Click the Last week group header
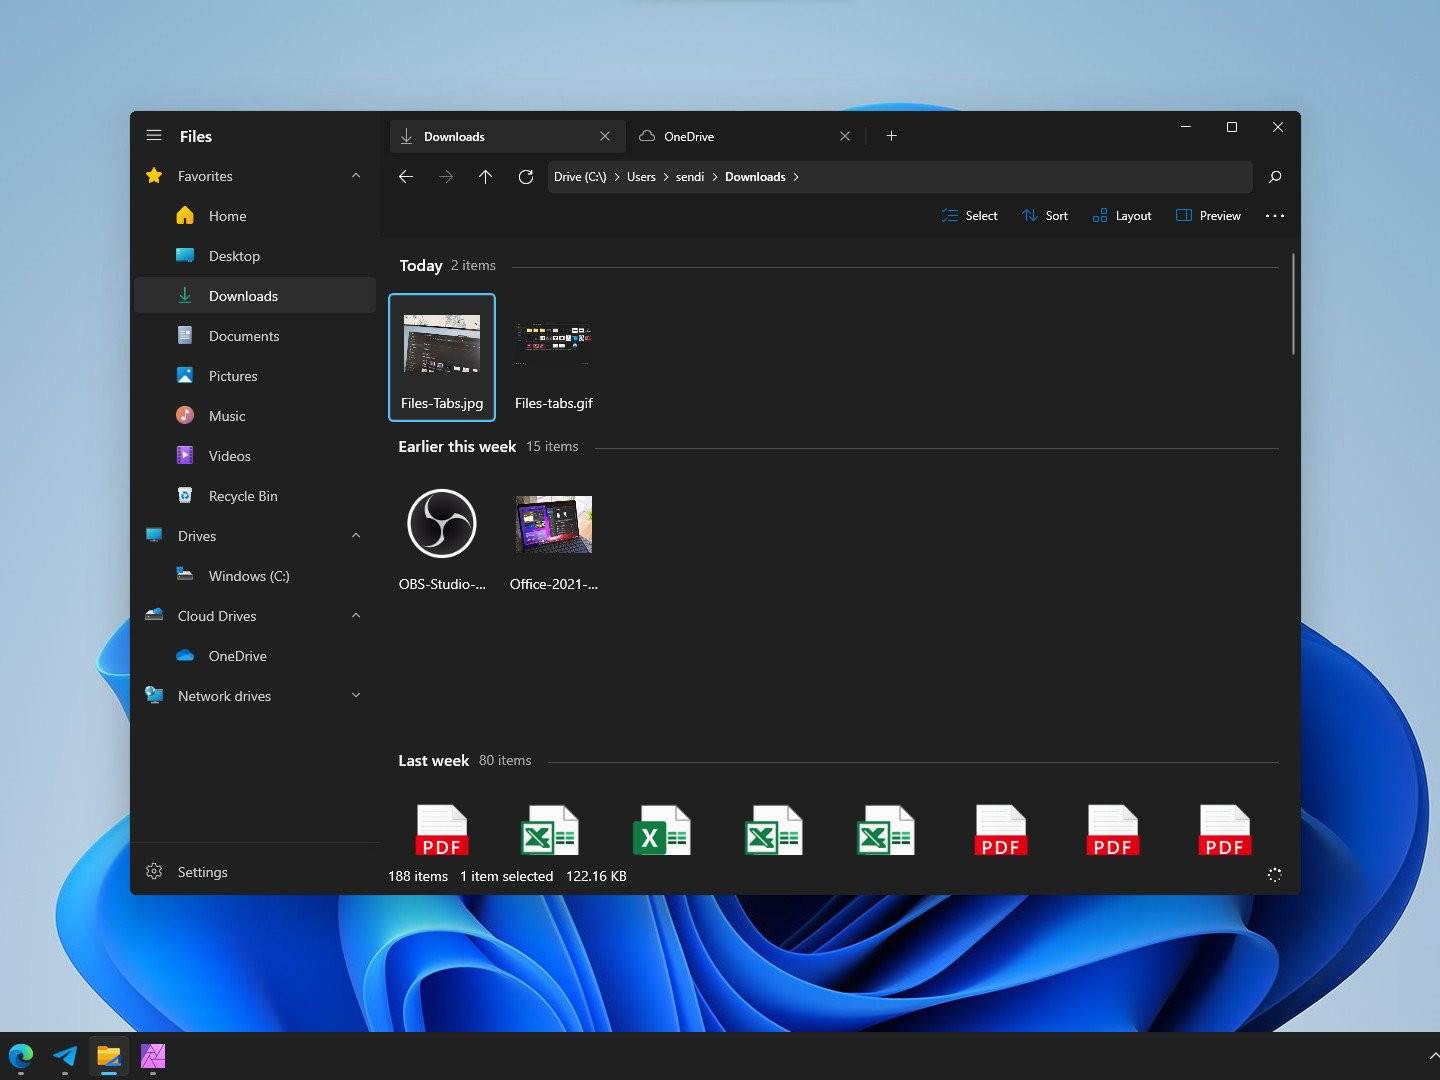1440x1080 pixels. [x=434, y=761]
